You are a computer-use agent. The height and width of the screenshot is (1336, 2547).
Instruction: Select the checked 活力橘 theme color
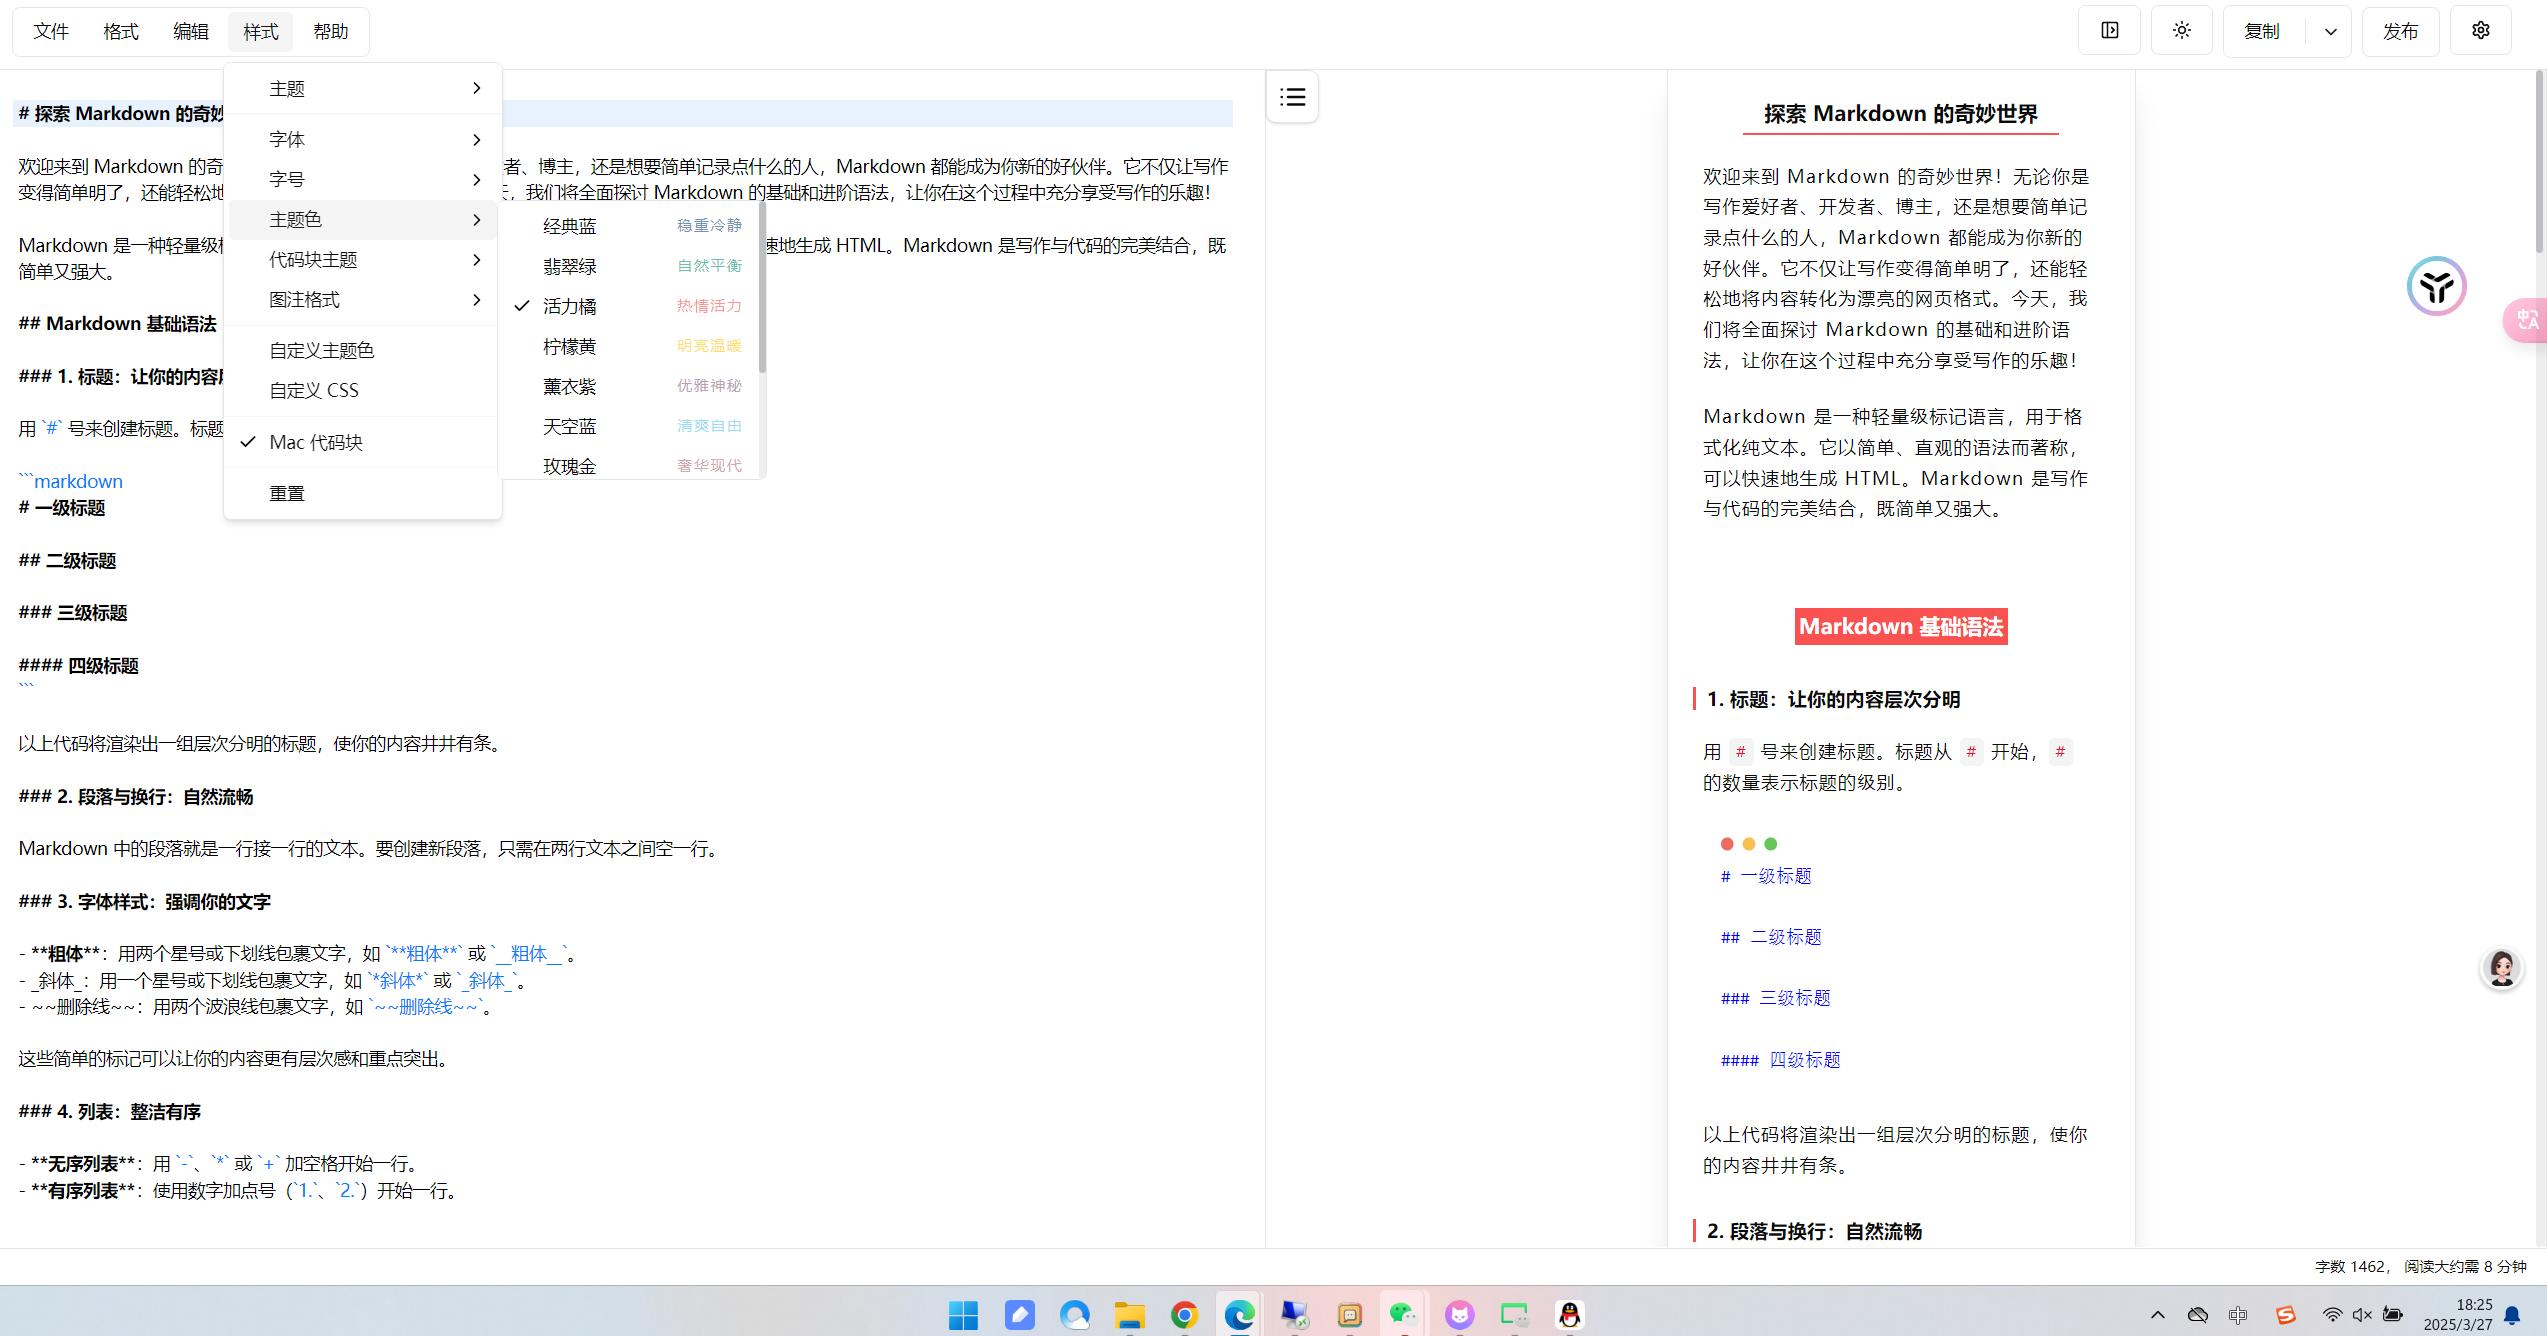coord(630,306)
